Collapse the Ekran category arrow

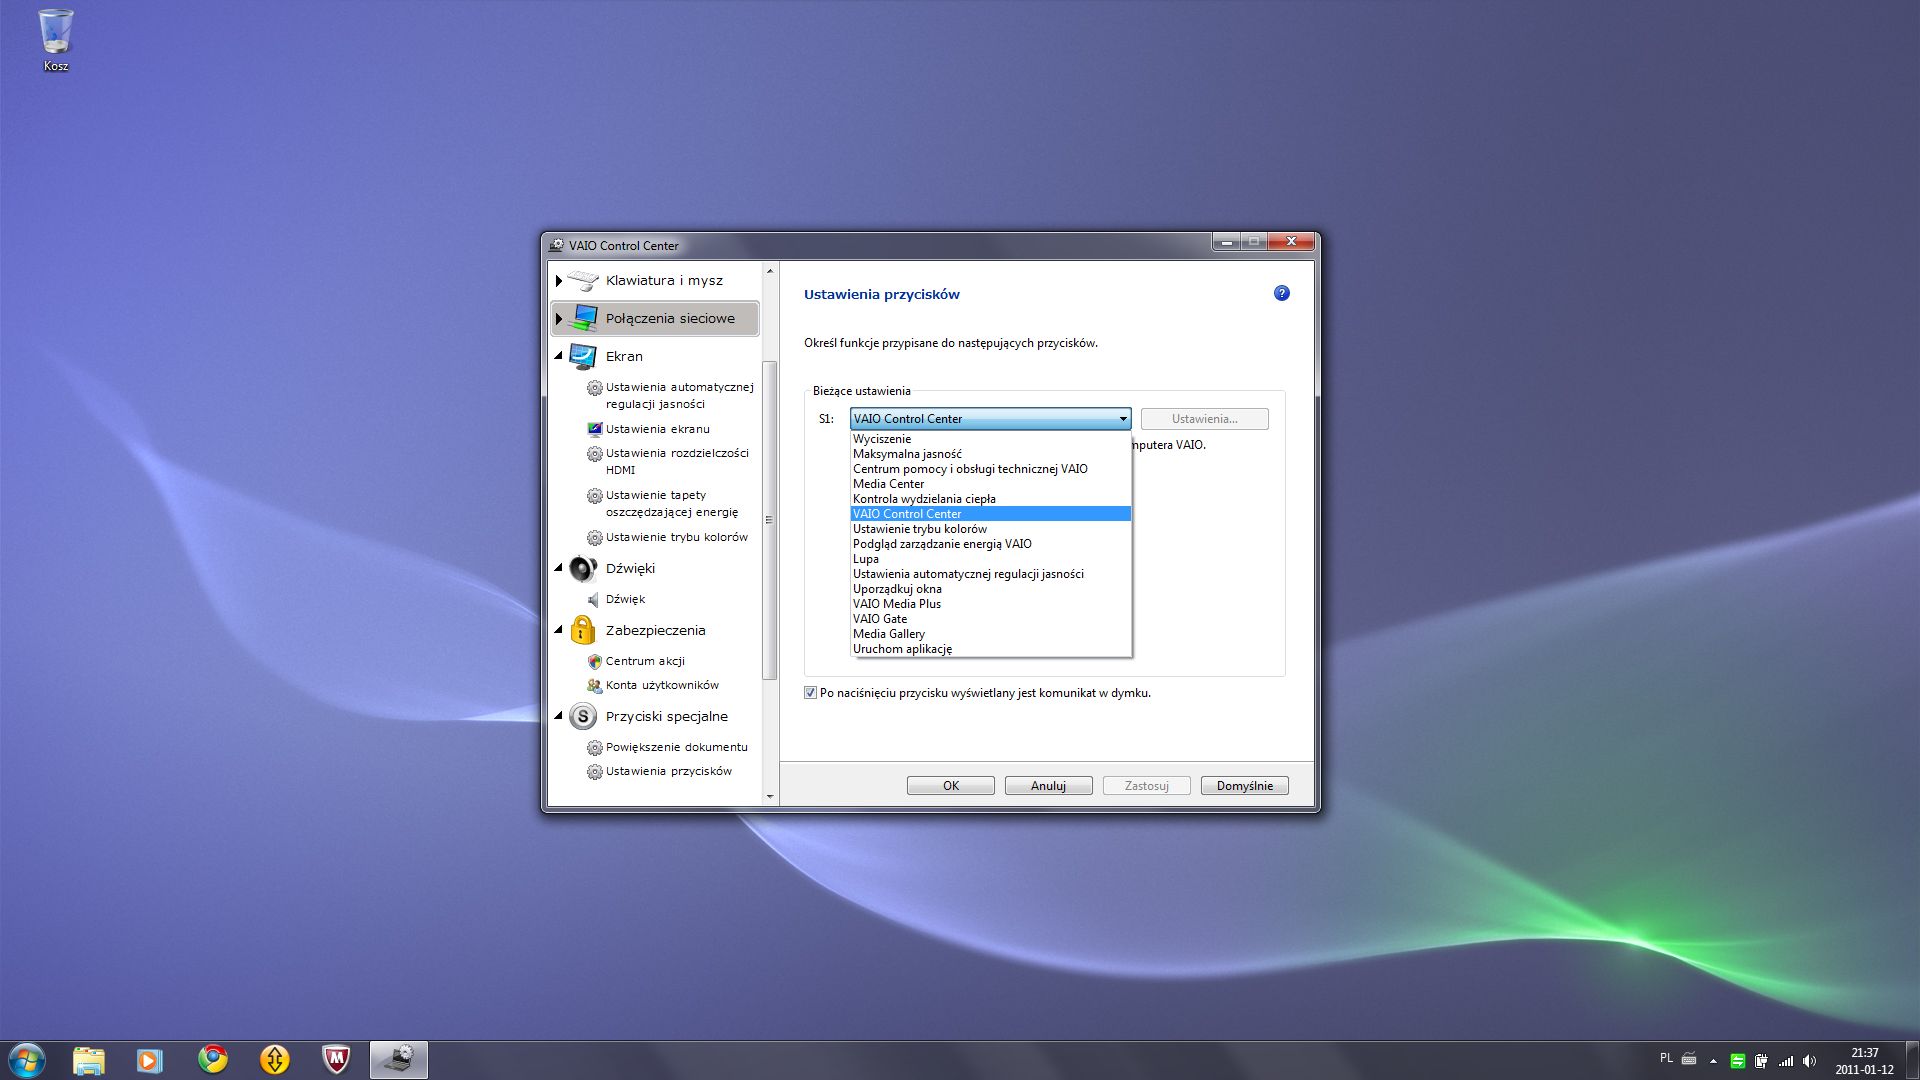point(559,356)
